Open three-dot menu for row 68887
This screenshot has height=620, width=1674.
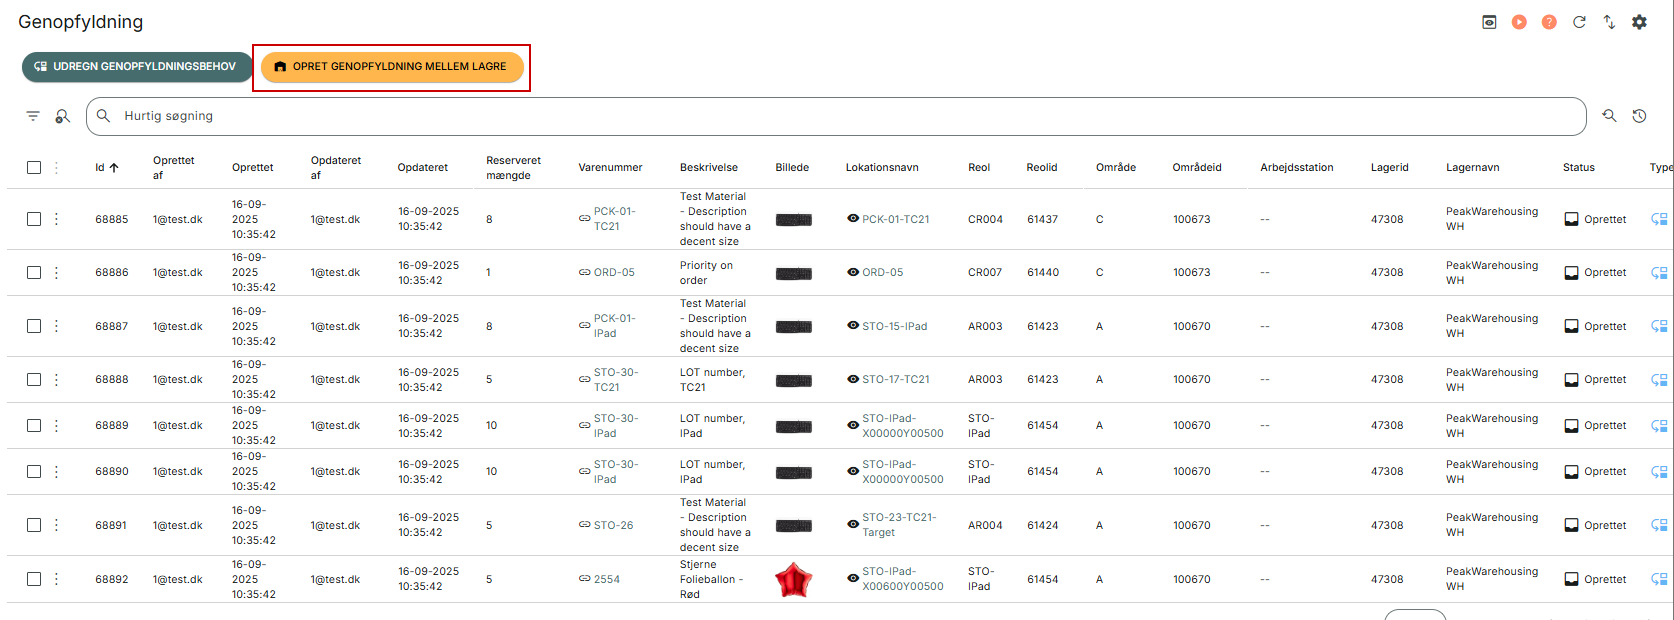click(x=56, y=326)
